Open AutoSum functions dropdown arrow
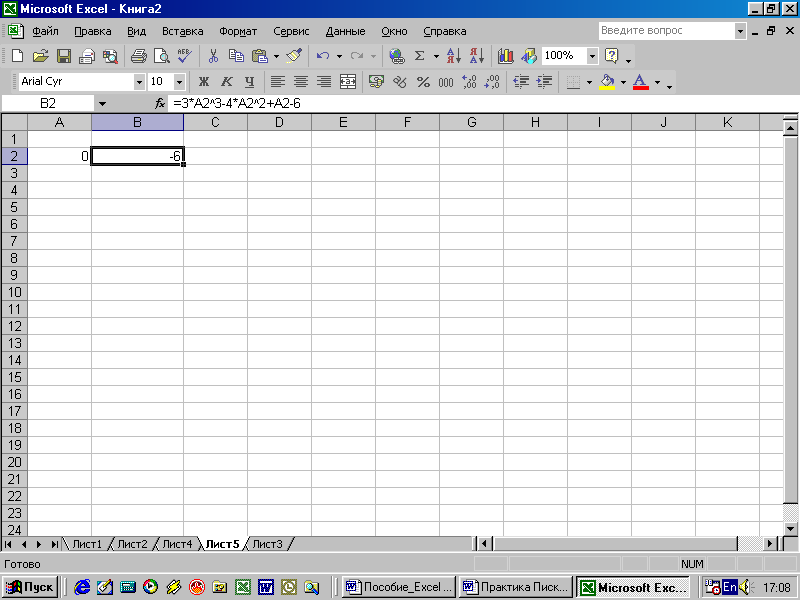The height and width of the screenshot is (600, 800). coord(436,56)
